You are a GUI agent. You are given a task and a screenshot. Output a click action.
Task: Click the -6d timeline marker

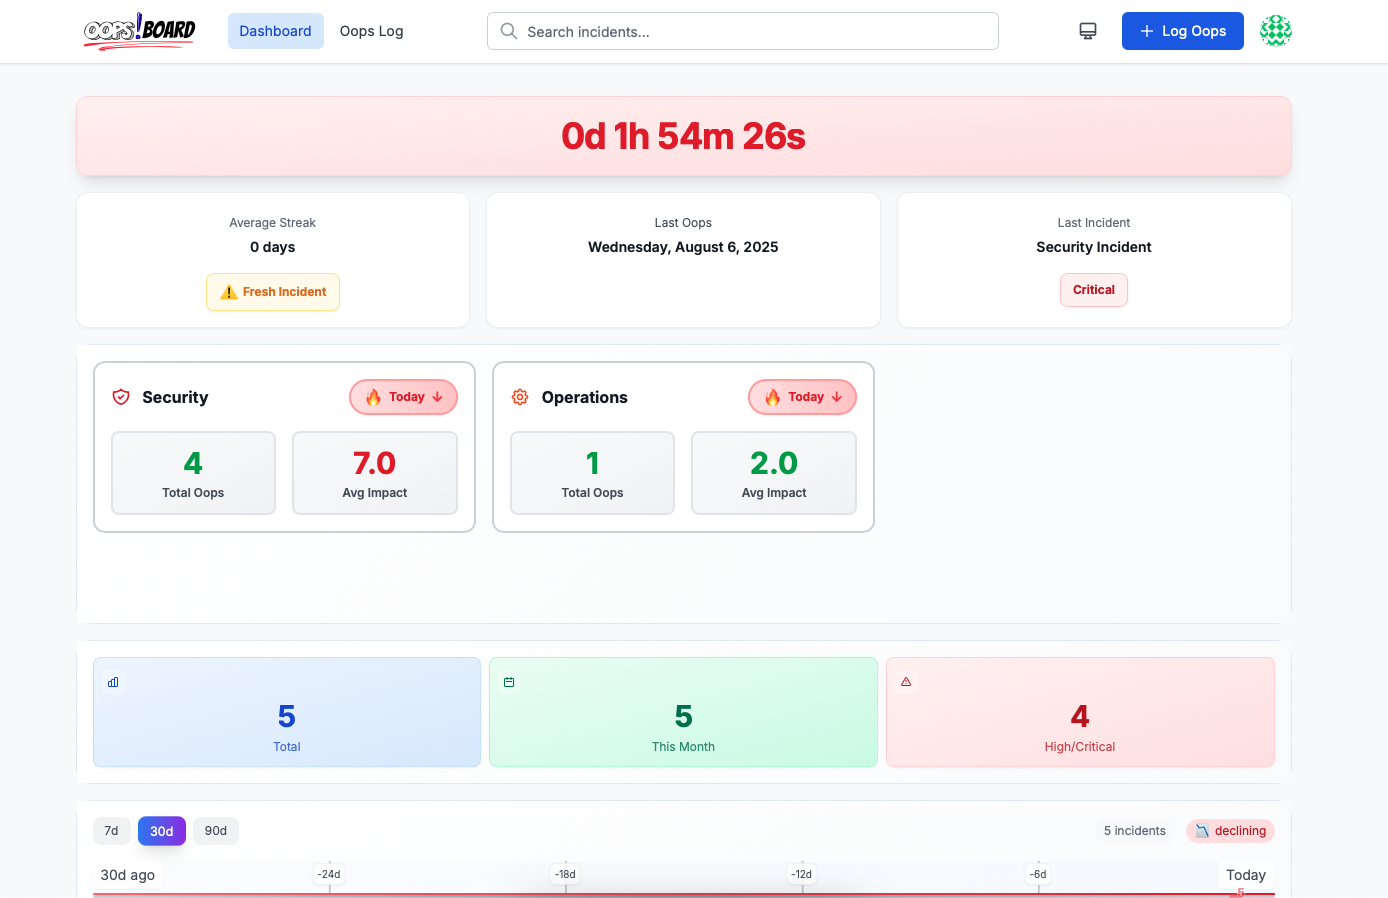tap(1038, 874)
